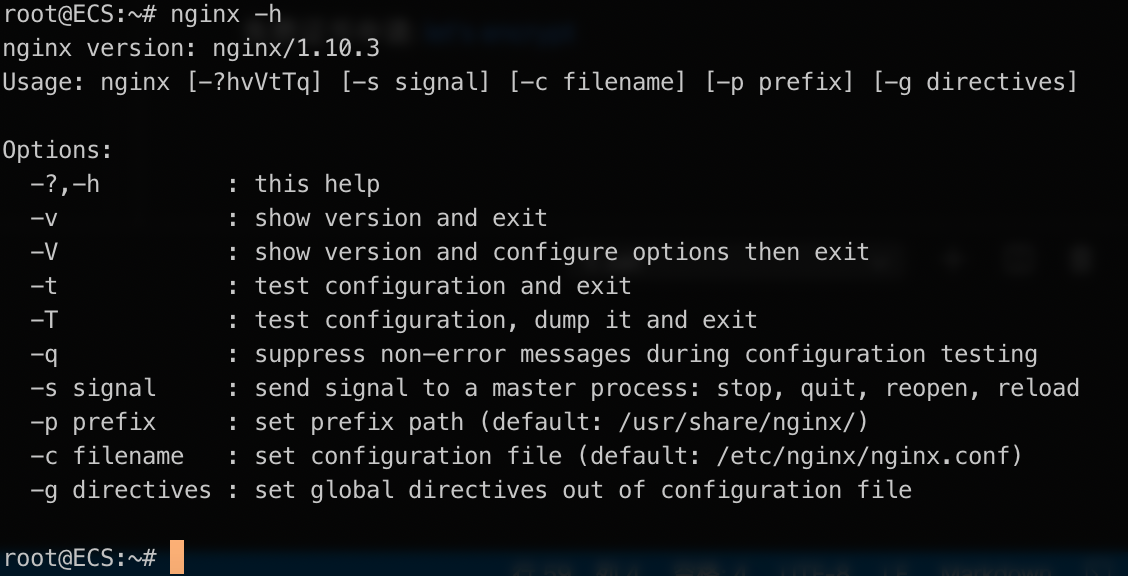Click the /usr/share/nginx/ prefix path
1128x576 pixels.
[x=737, y=422]
